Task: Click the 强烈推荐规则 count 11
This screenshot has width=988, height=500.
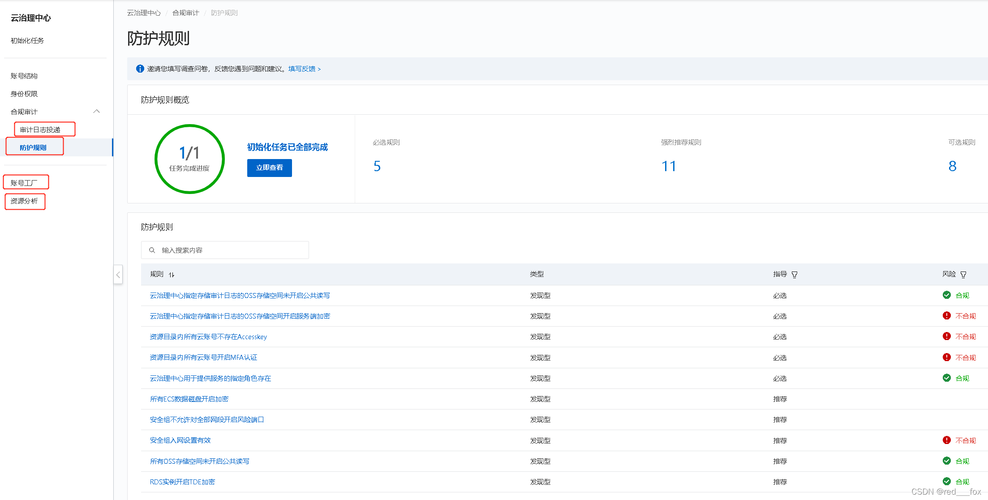Action: (669, 166)
